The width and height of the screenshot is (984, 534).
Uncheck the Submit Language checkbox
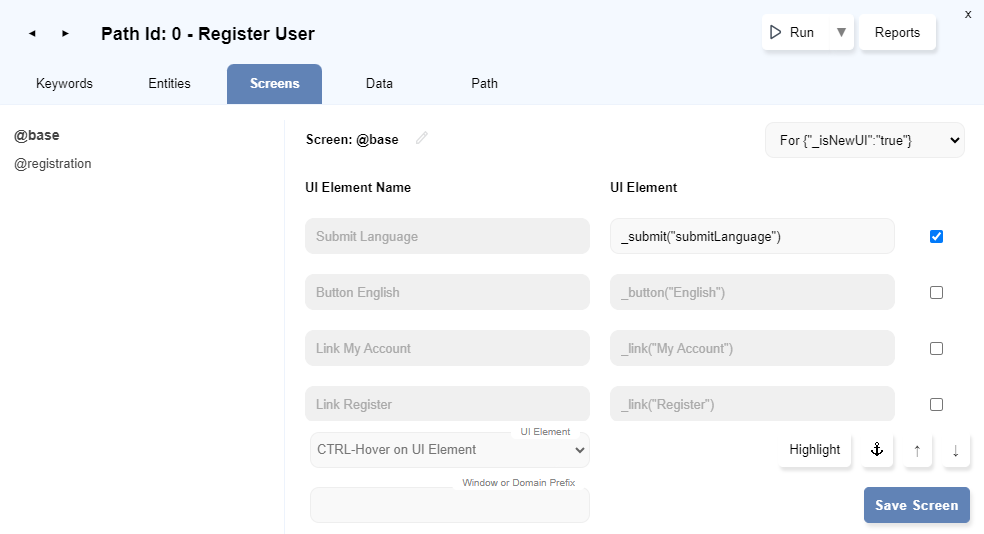(x=936, y=237)
